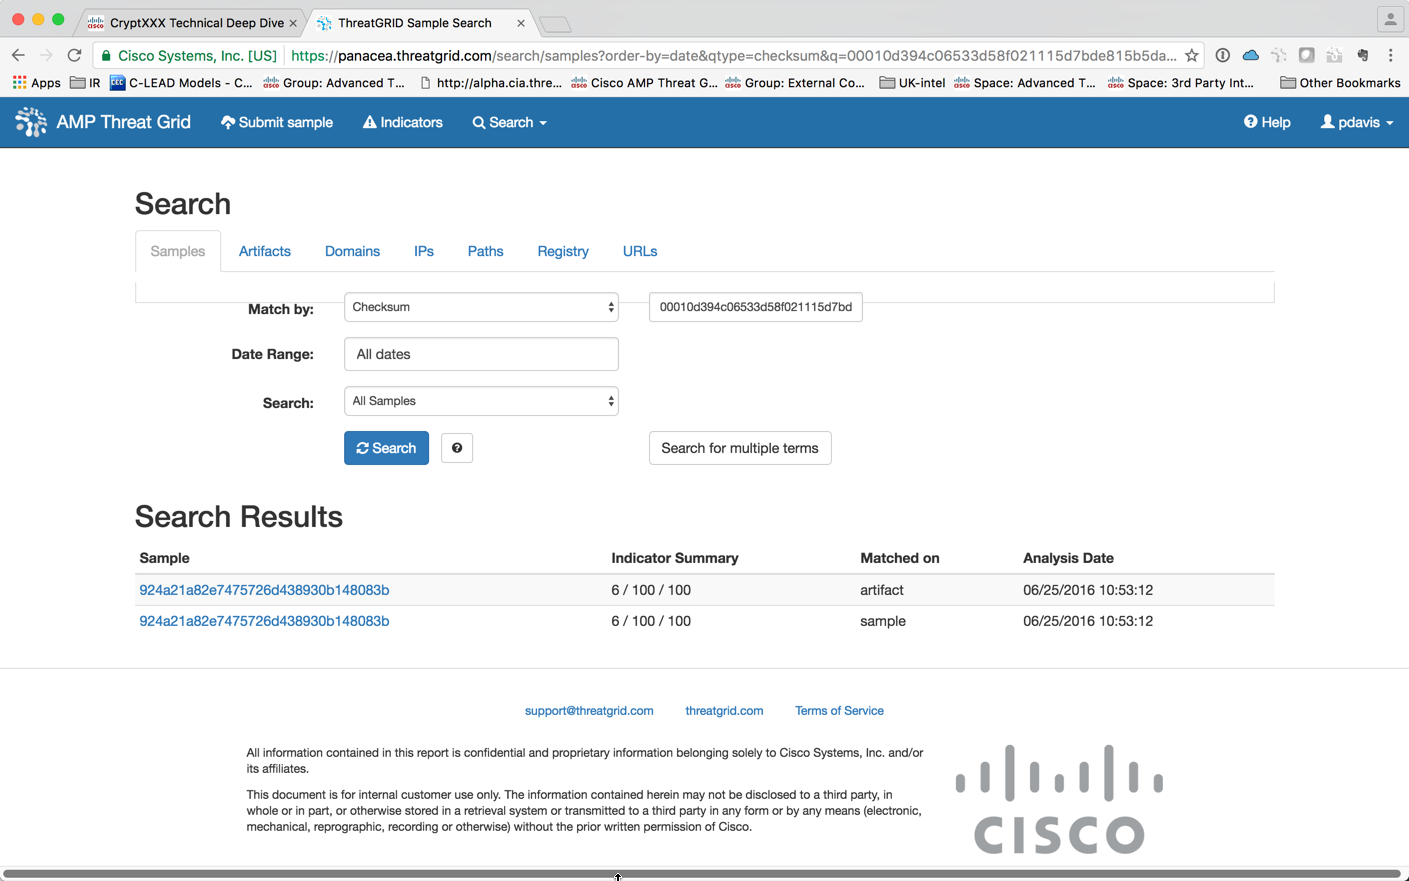Reload the page with refresh icon
The height and width of the screenshot is (881, 1409).
click(x=74, y=55)
